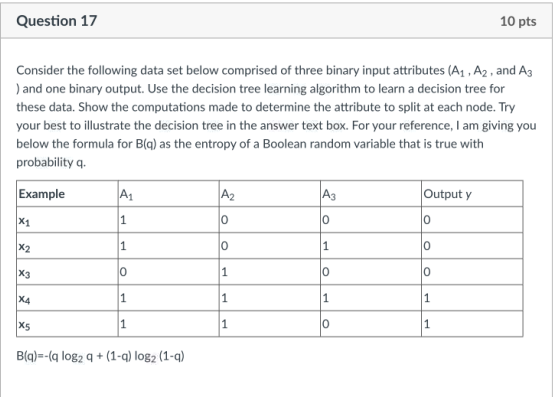
Task: Click the 10 pts label
Action: pyautogui.click(x=518, y=21)
